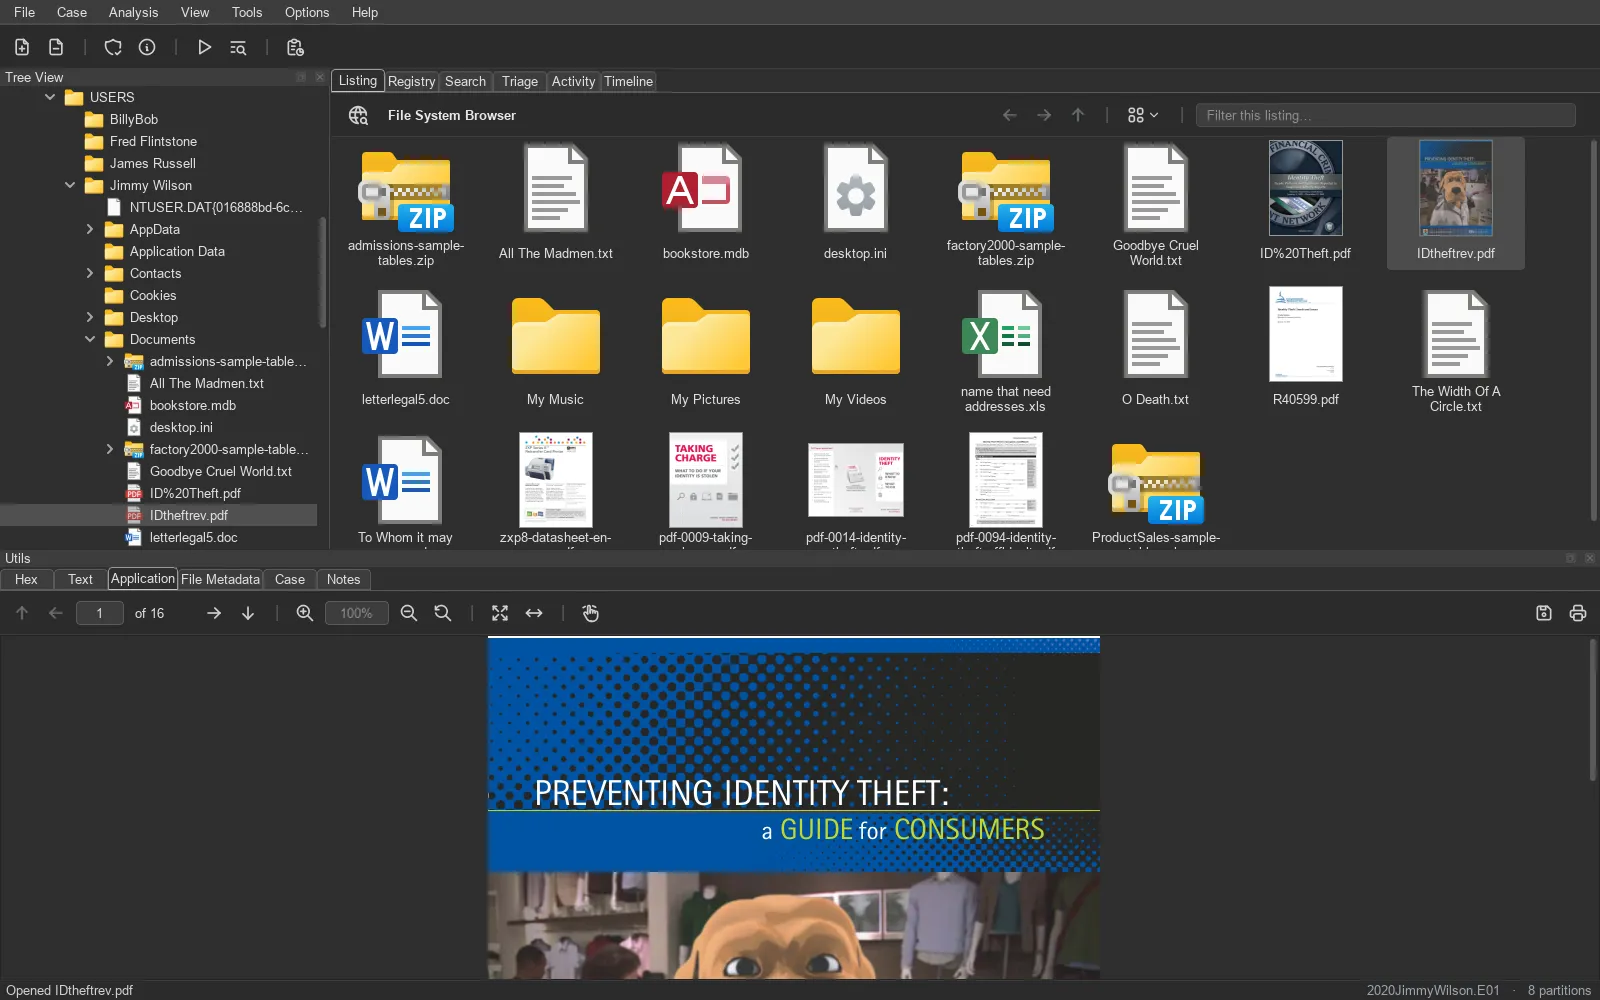Fit the PDF page to the viewer (expand arrows icon)
This screenshot has width=1600, height=1000.
pos(500,613)
